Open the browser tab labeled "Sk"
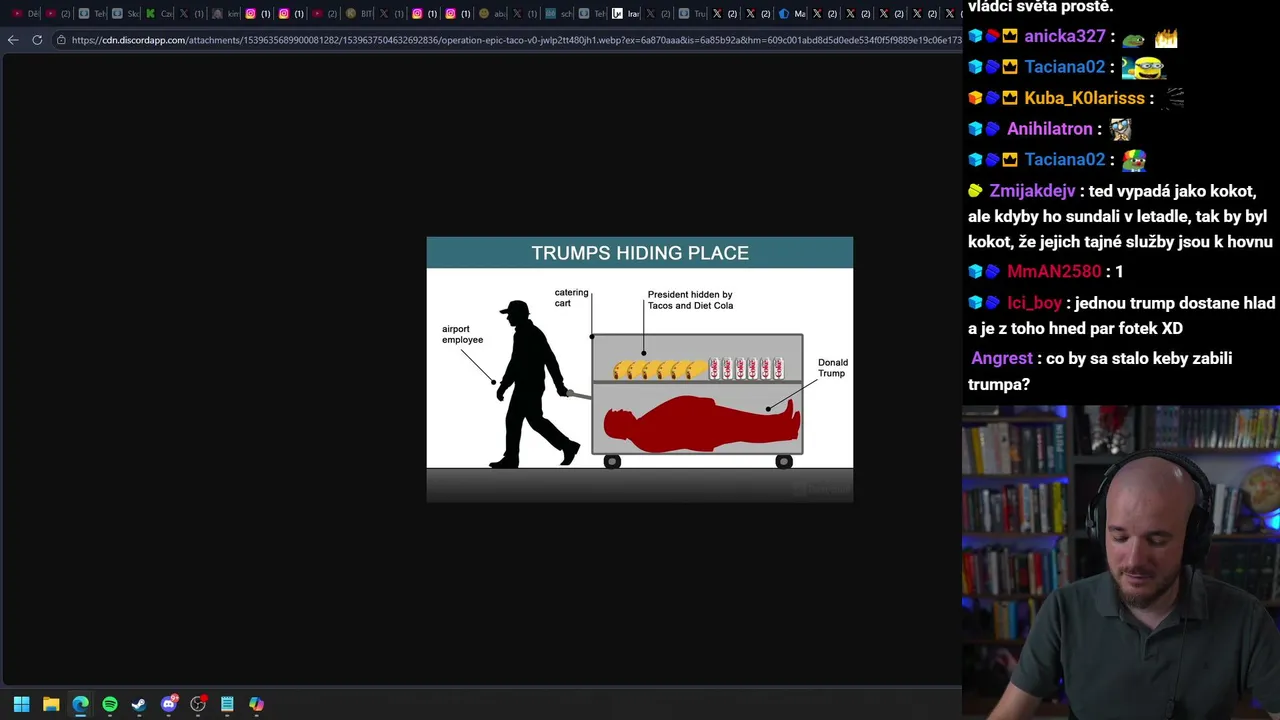This screenshot has width=1280, height=720. (125, 14)
